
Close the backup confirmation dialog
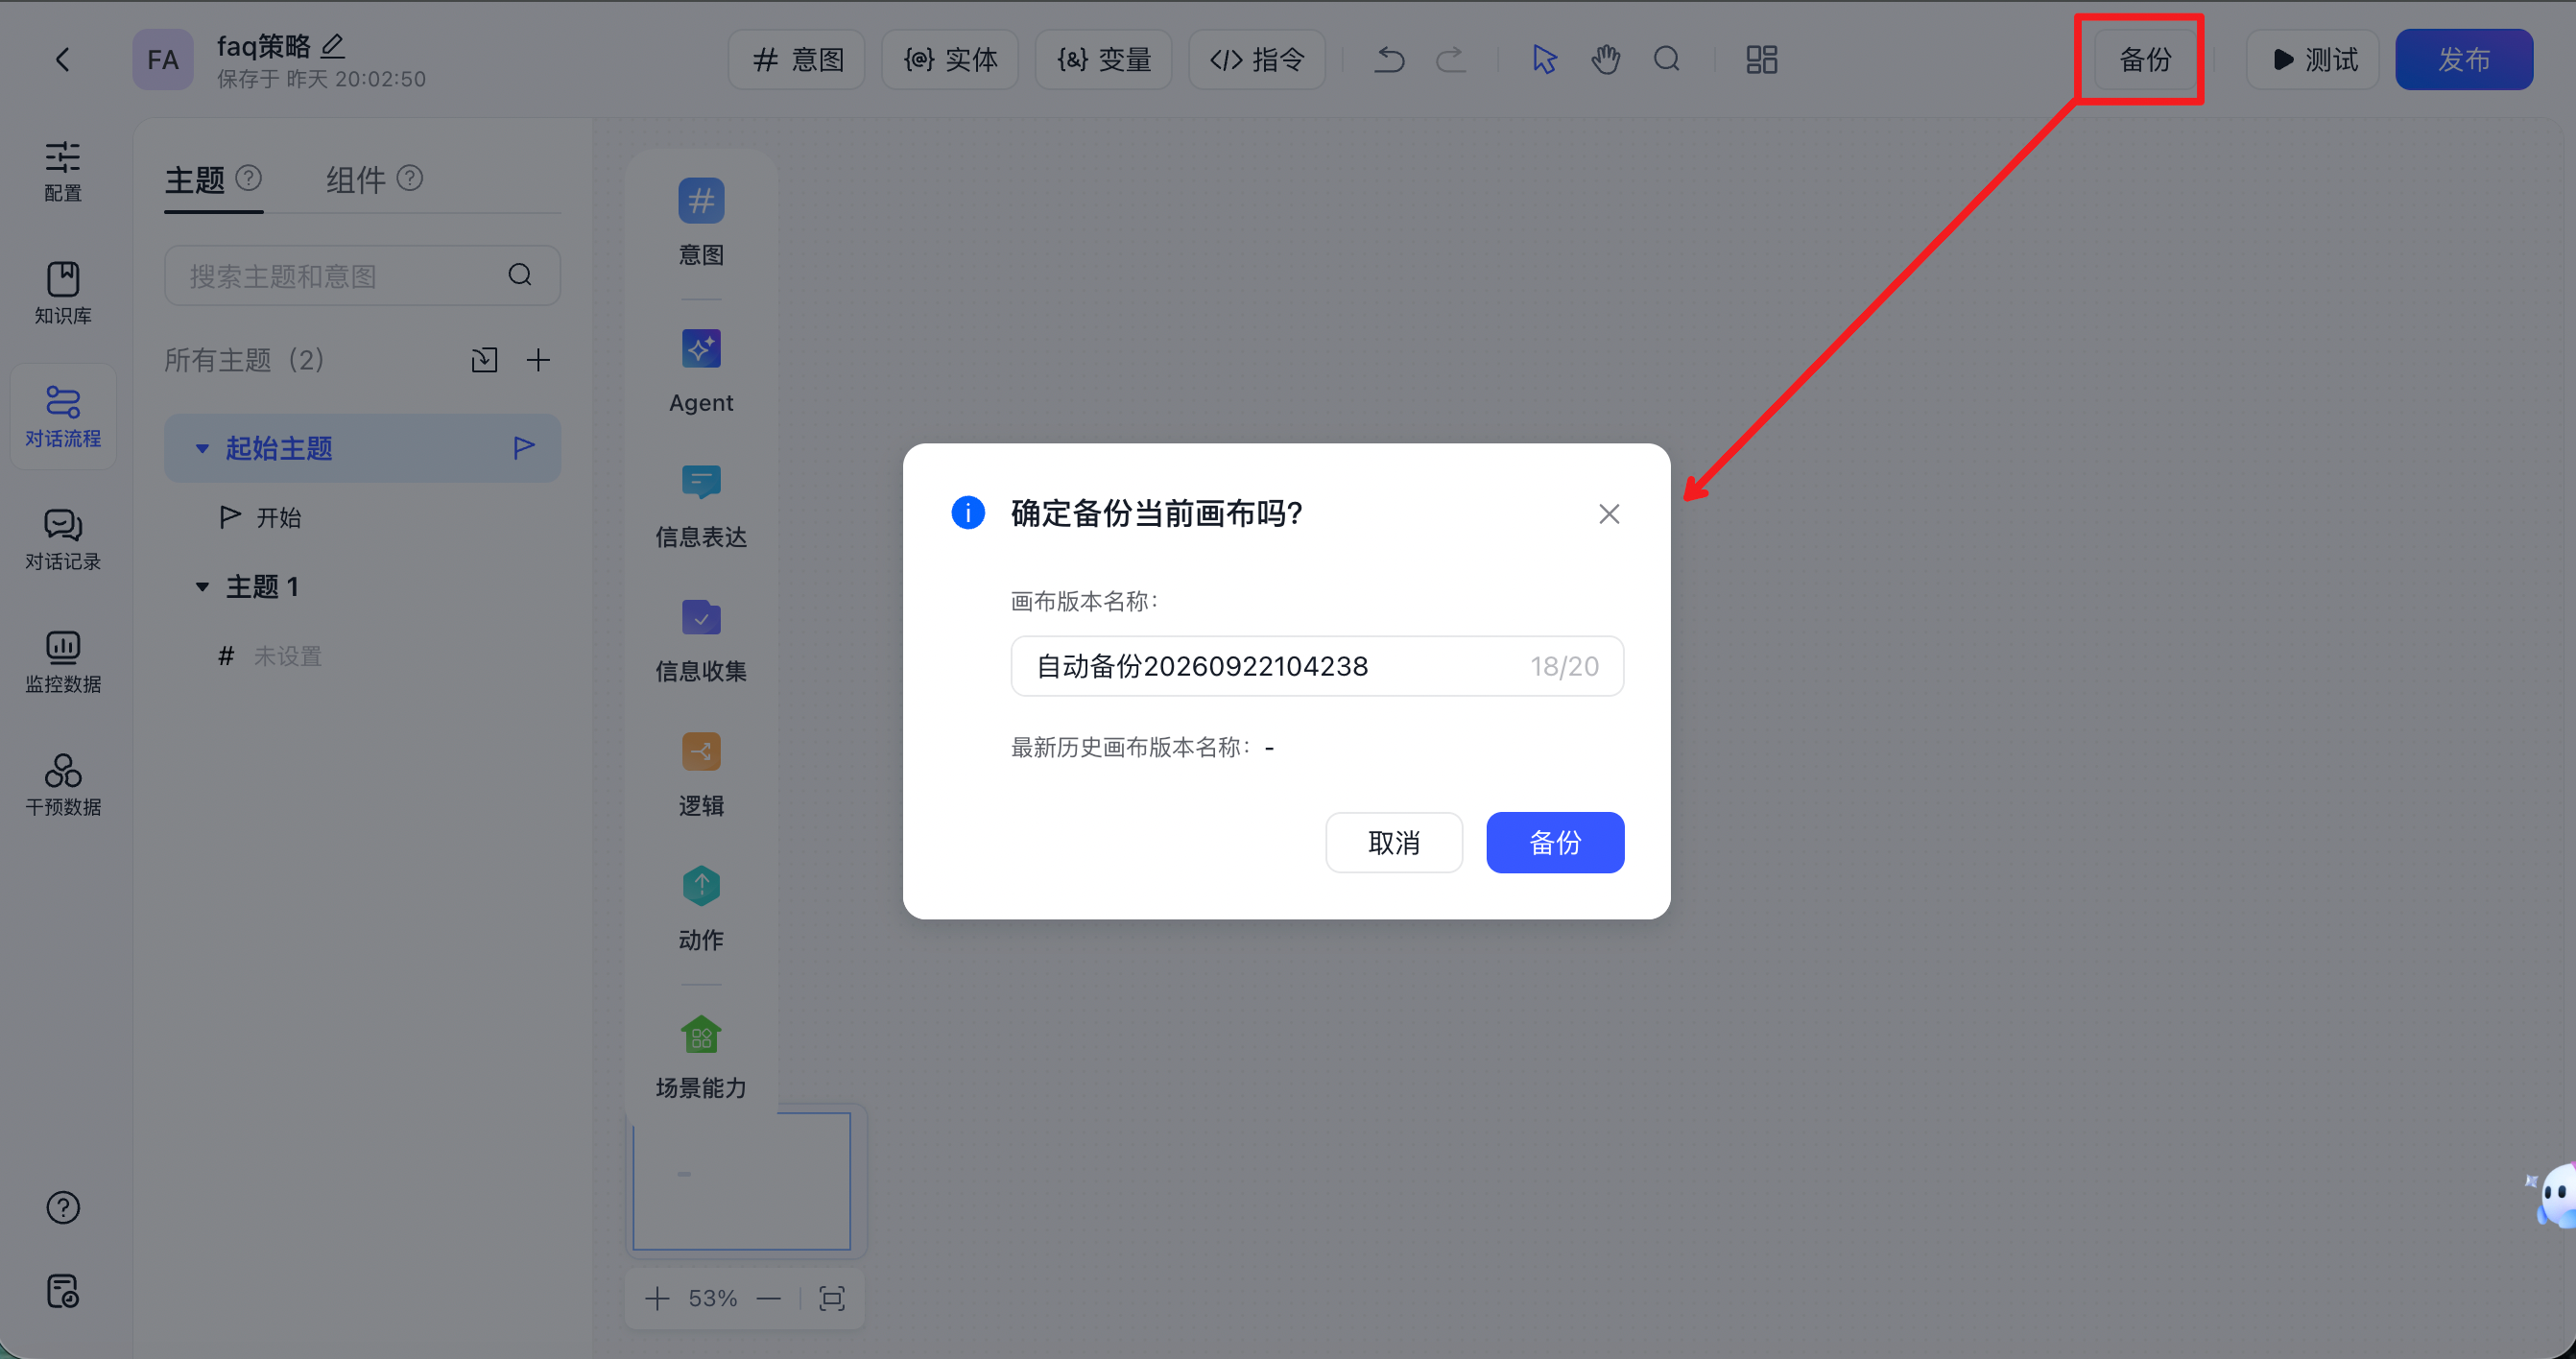(1609, 514)
